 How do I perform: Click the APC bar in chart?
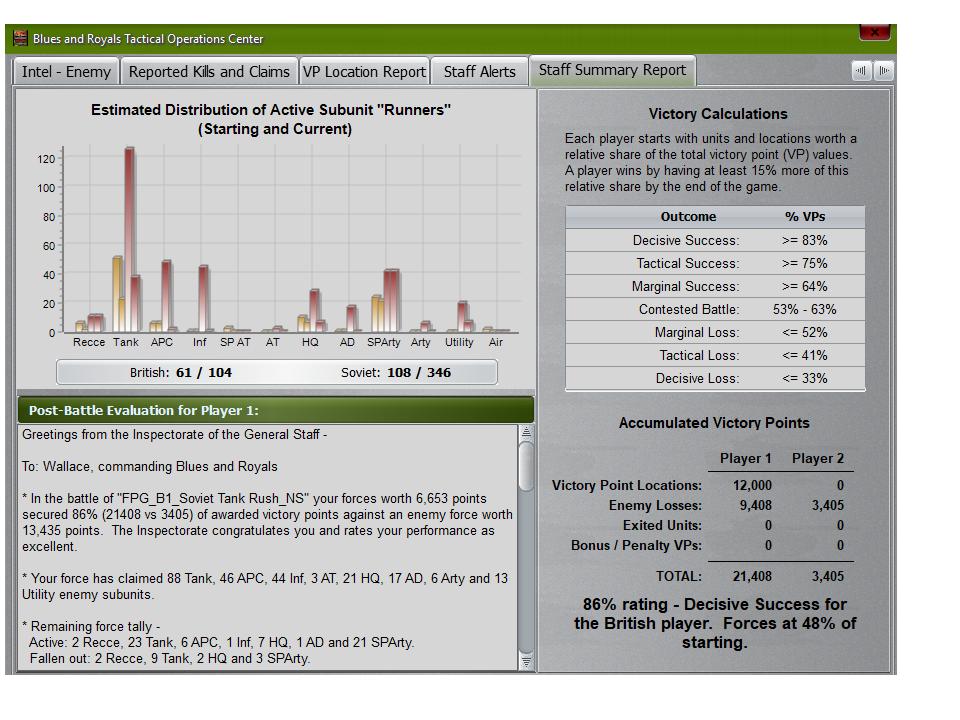point(167,296)
